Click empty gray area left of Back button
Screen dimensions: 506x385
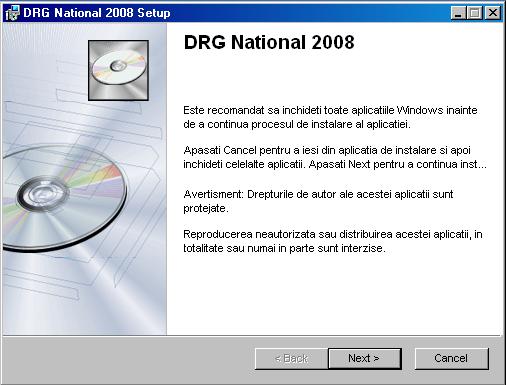coord(127,359)
